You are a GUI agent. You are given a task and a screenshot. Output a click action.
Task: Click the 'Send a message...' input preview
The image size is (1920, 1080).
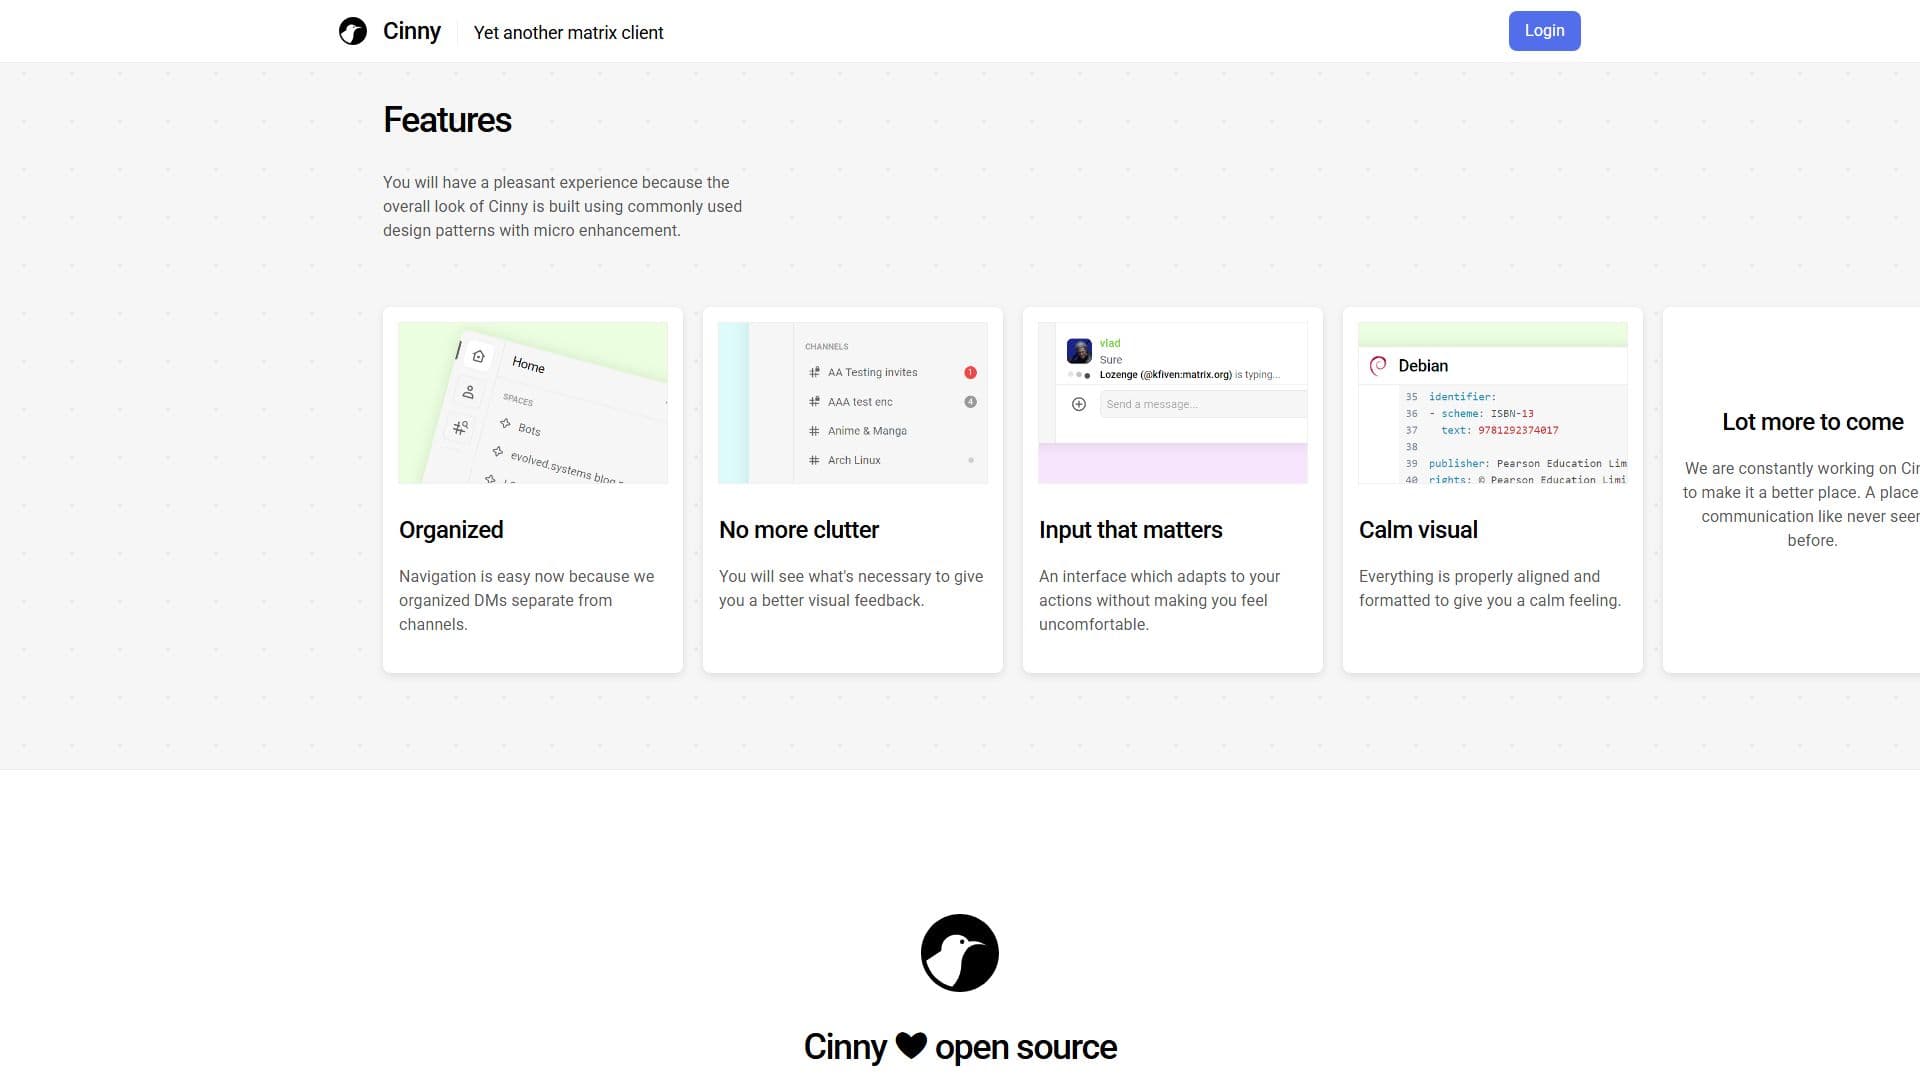point(1203,404)
